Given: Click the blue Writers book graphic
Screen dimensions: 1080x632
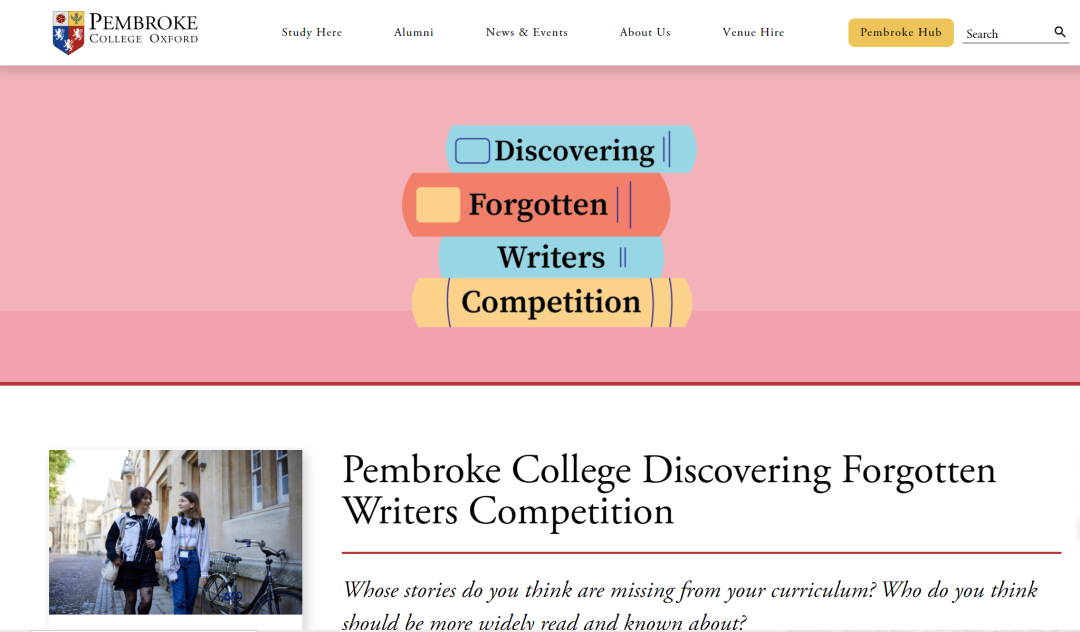Looking at the screenshot, I should point(551,257).
